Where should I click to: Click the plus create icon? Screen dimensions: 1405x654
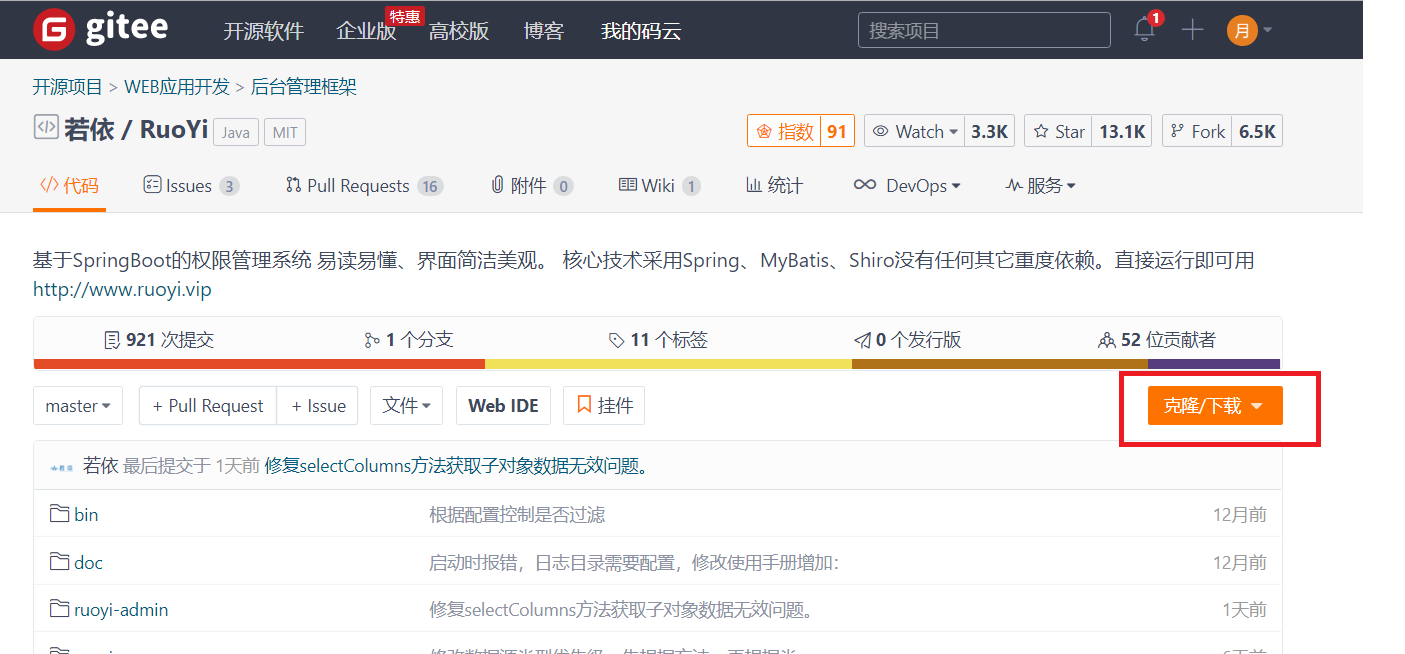[1192, 30]
